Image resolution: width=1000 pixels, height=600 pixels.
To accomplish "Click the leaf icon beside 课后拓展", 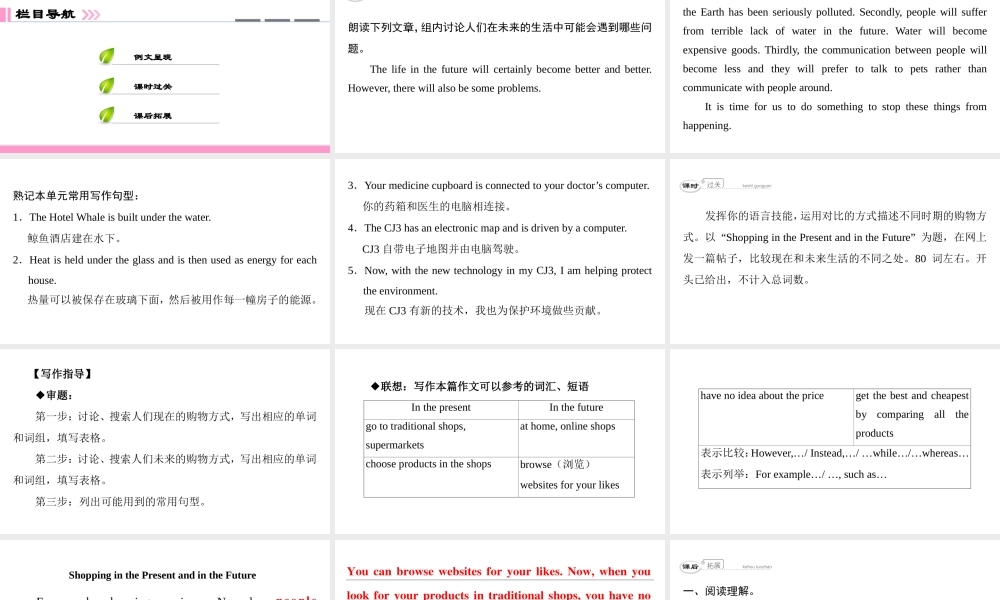I will (x=107, y=115).
